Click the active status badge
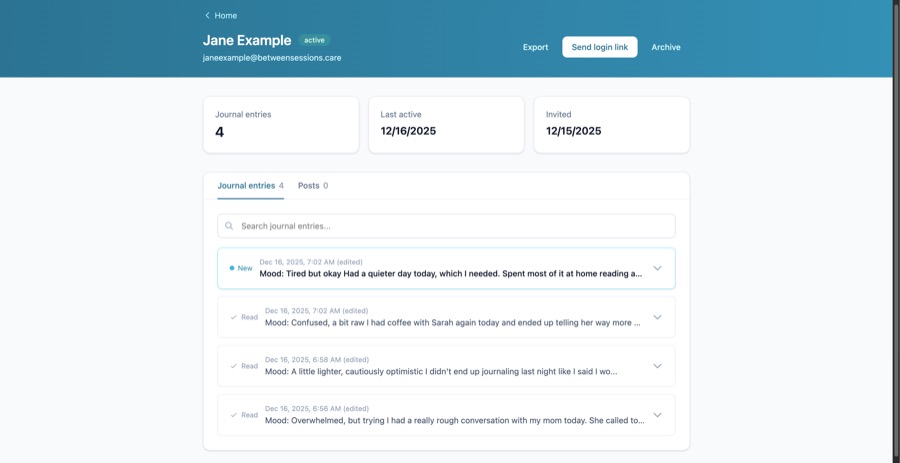The height and width of the screenshot is (463, 900). [314, 40]
